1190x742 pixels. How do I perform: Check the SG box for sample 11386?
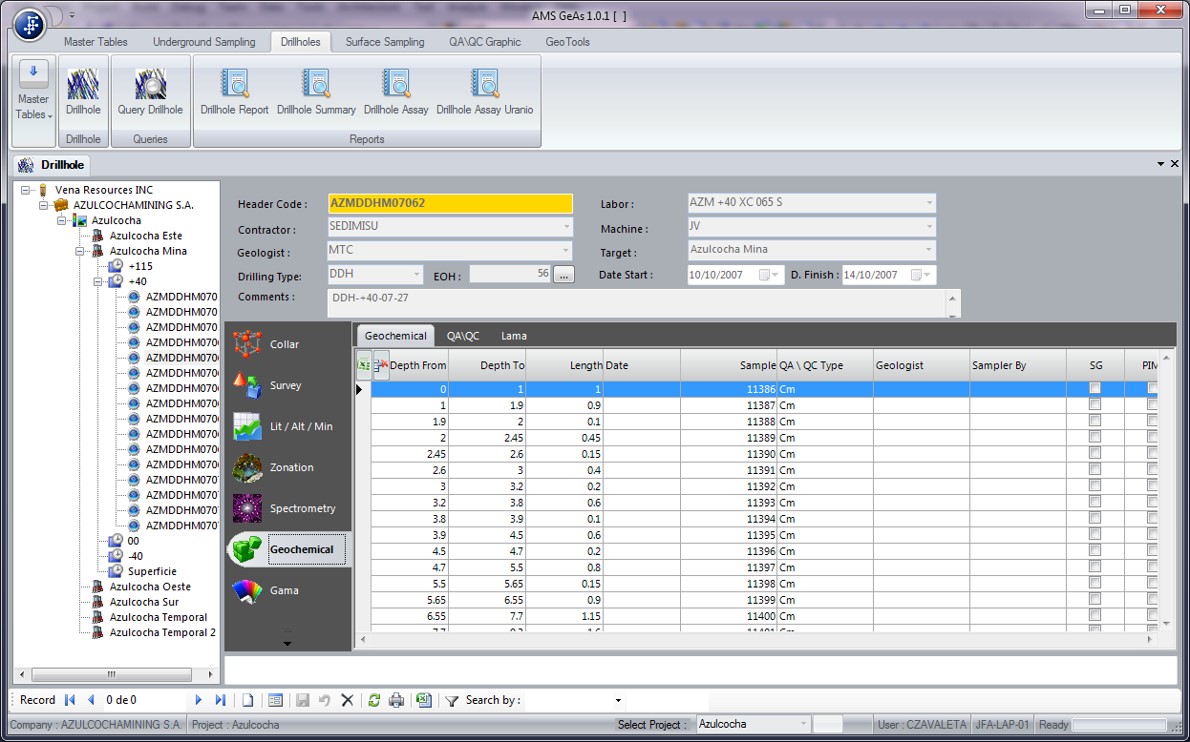(x=1095, y=389)
